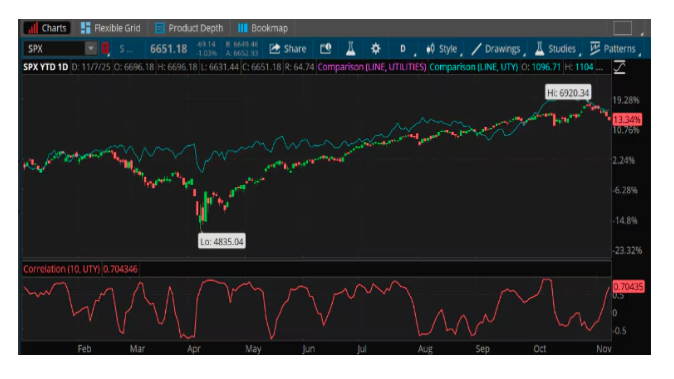674x379 pixels.
Task: Click the grid layout box at top right
Action: [622, 28]
